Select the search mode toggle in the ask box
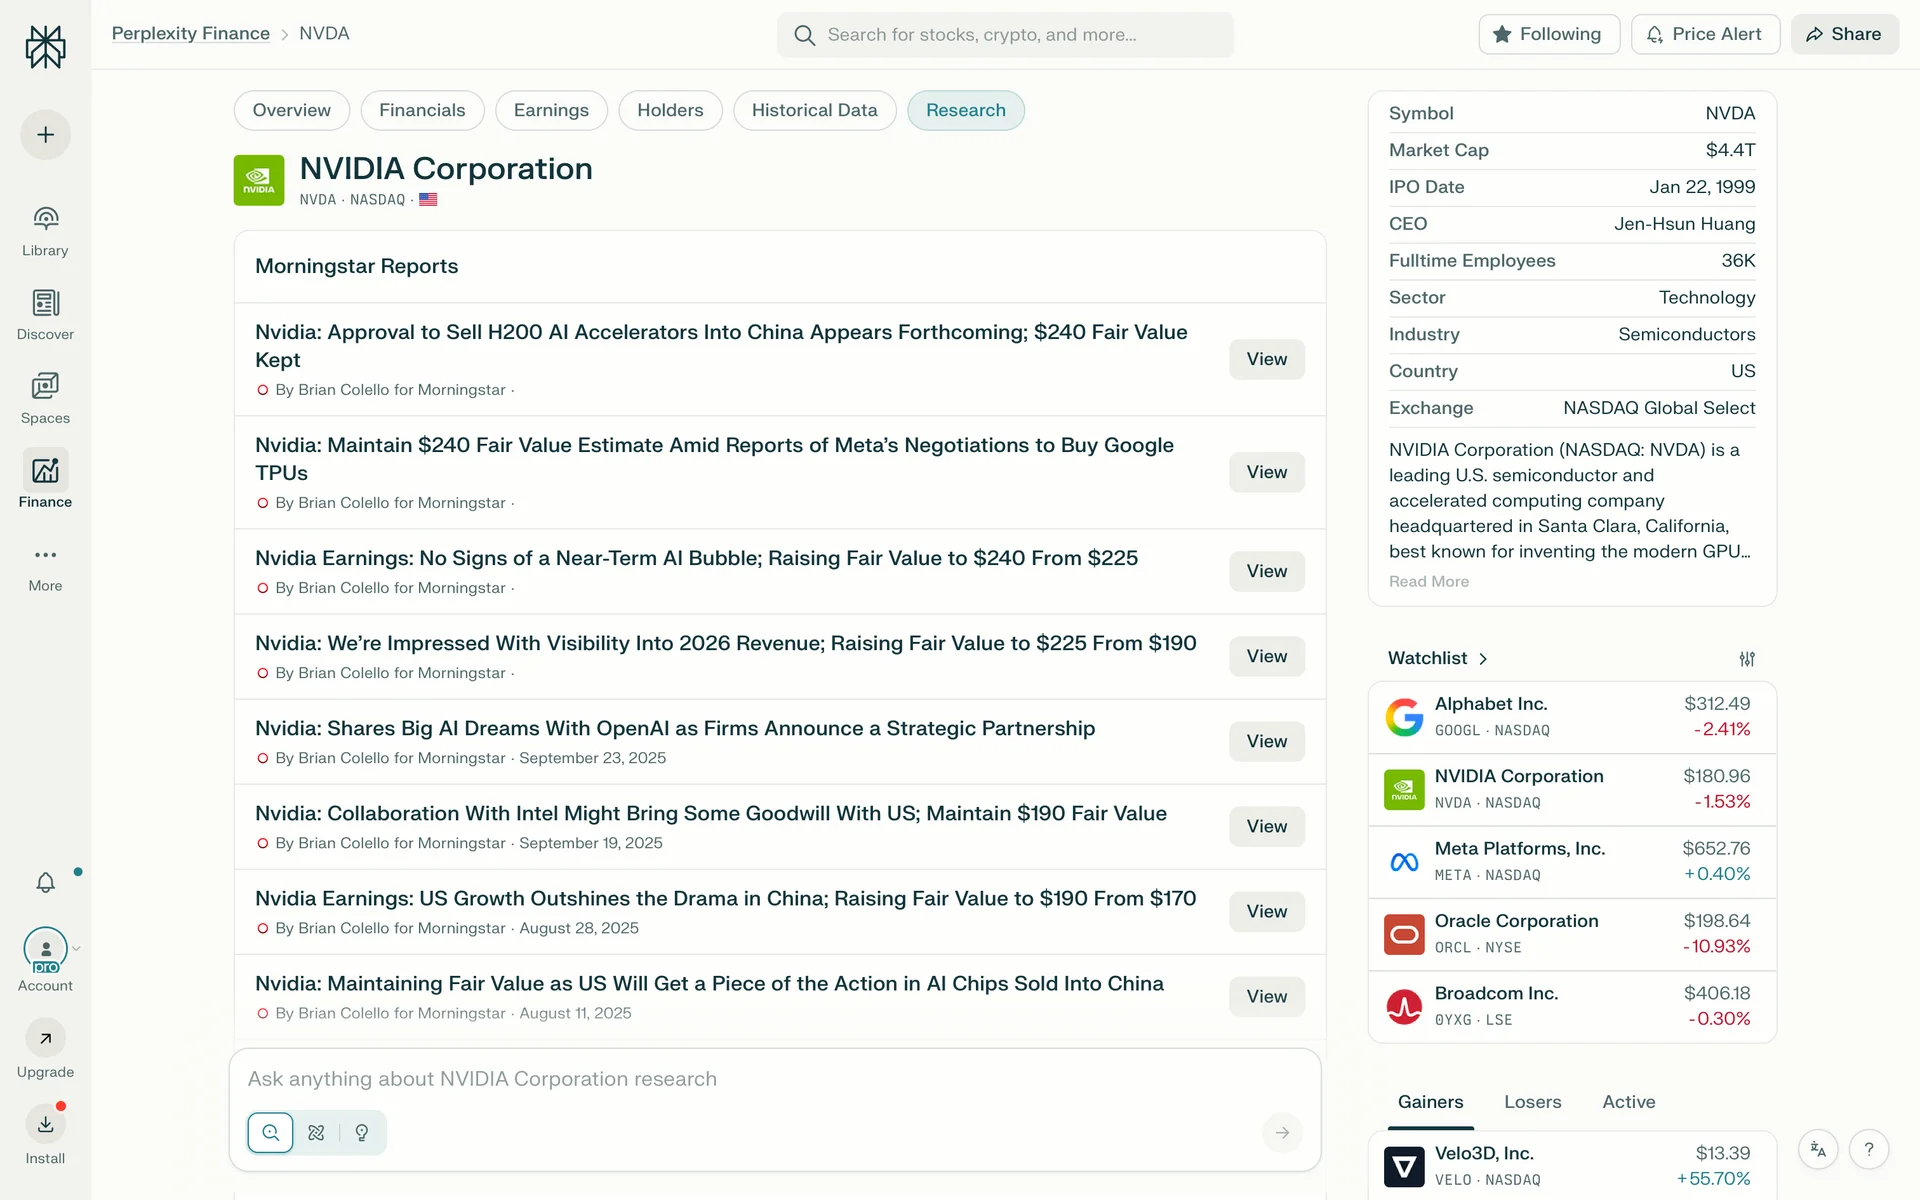 point(270,1133)
